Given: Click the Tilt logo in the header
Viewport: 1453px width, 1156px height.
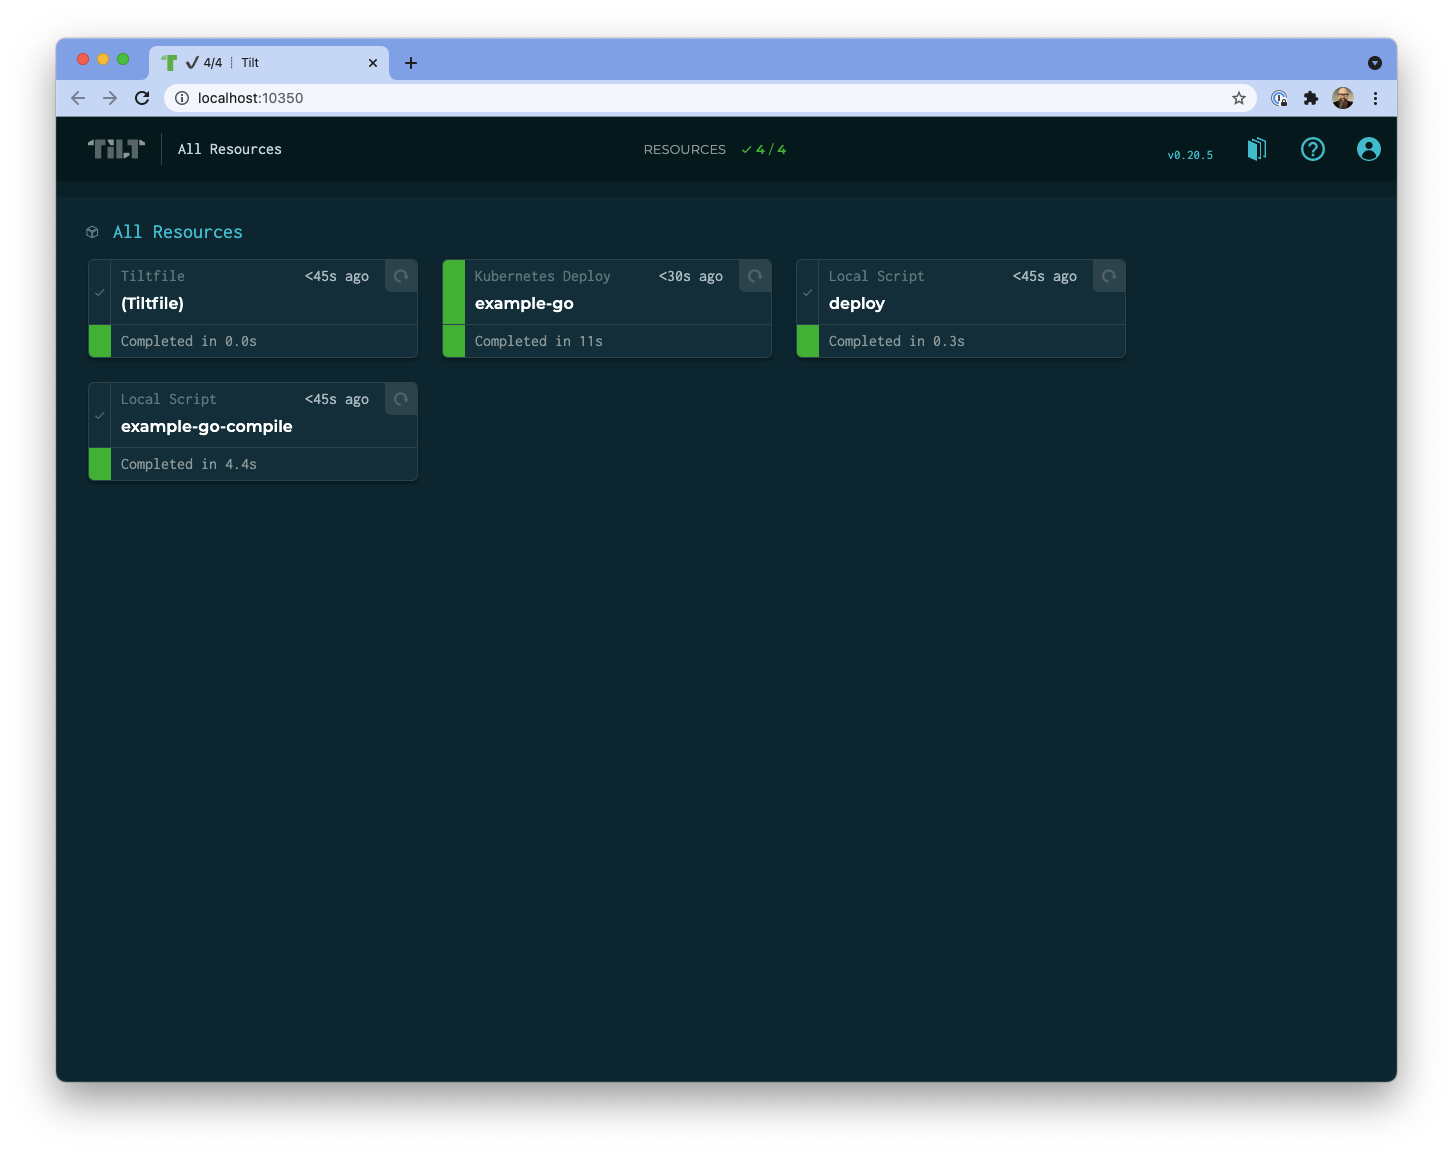Looking at the screenshot, I should [x=116, y=148].
